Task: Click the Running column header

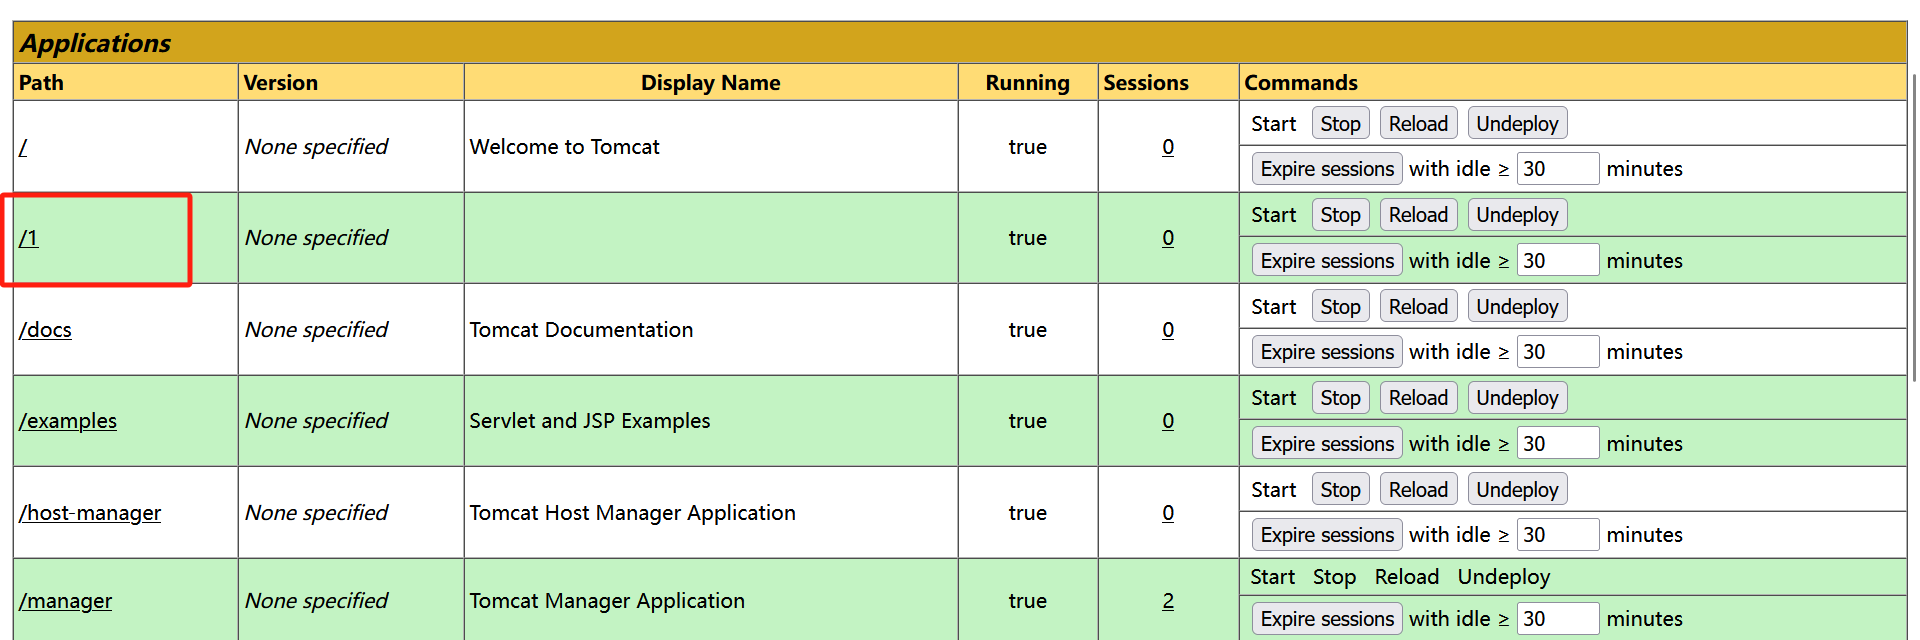Action: click(x=1028, y=83)
